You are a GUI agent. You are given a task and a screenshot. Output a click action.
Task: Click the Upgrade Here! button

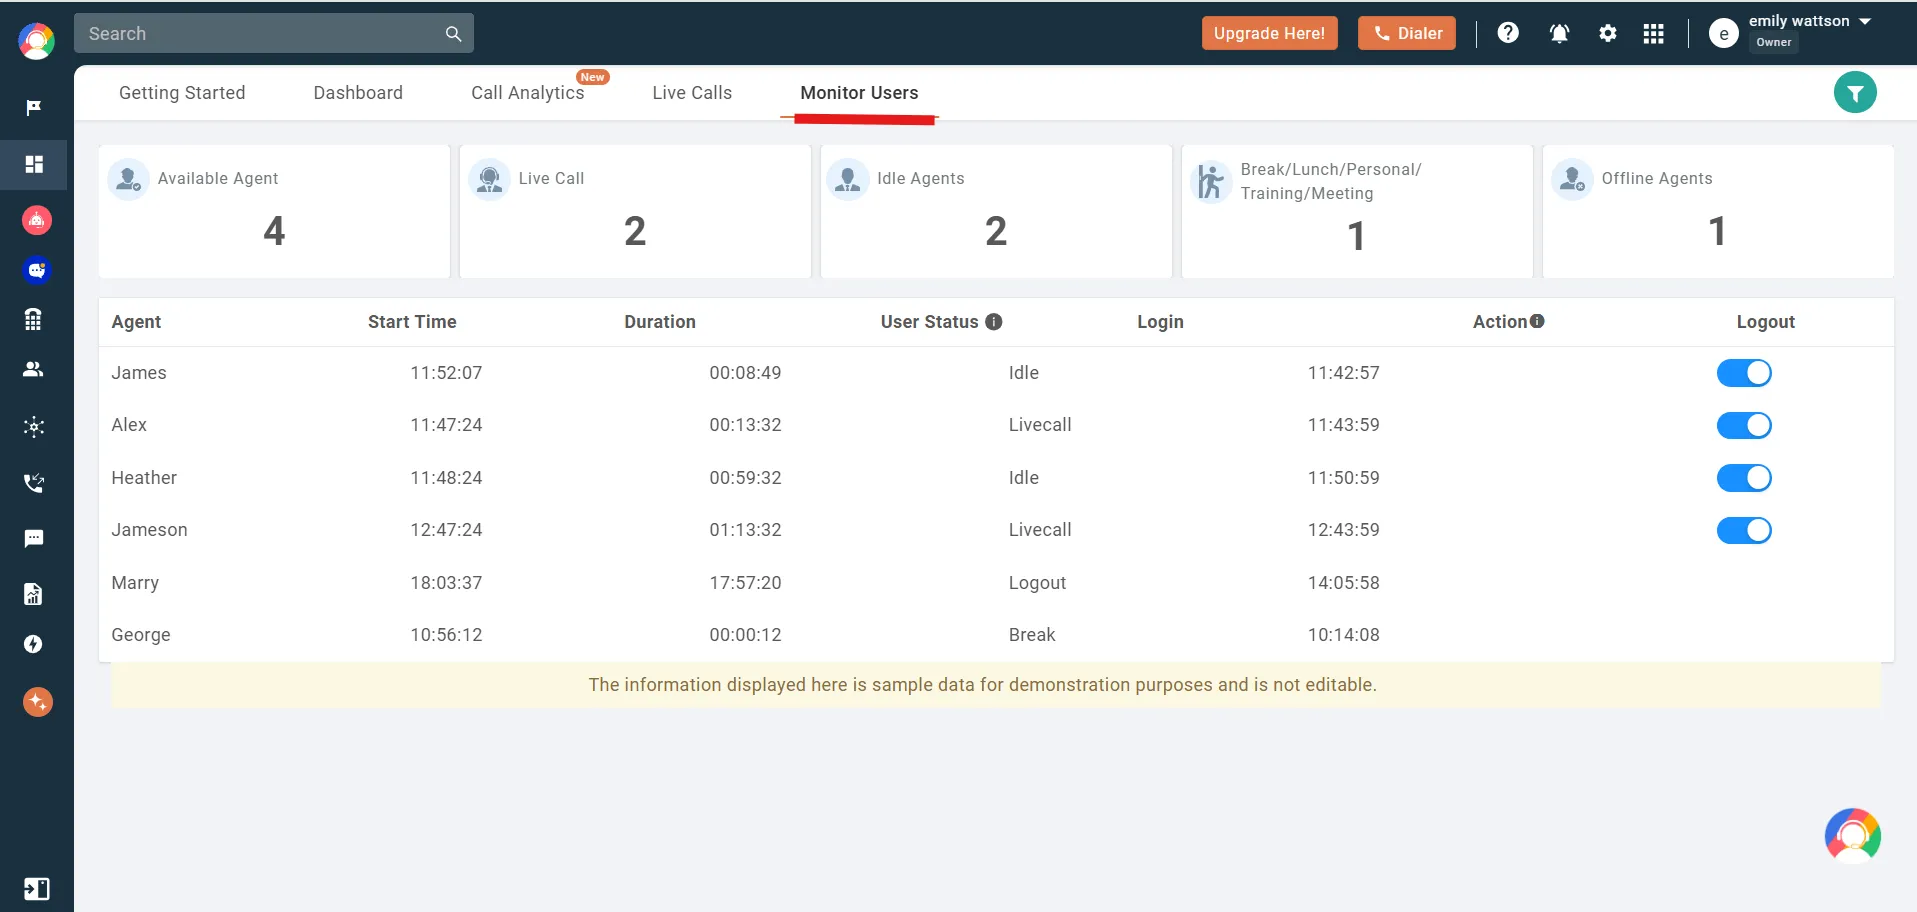coord(1268,32)
